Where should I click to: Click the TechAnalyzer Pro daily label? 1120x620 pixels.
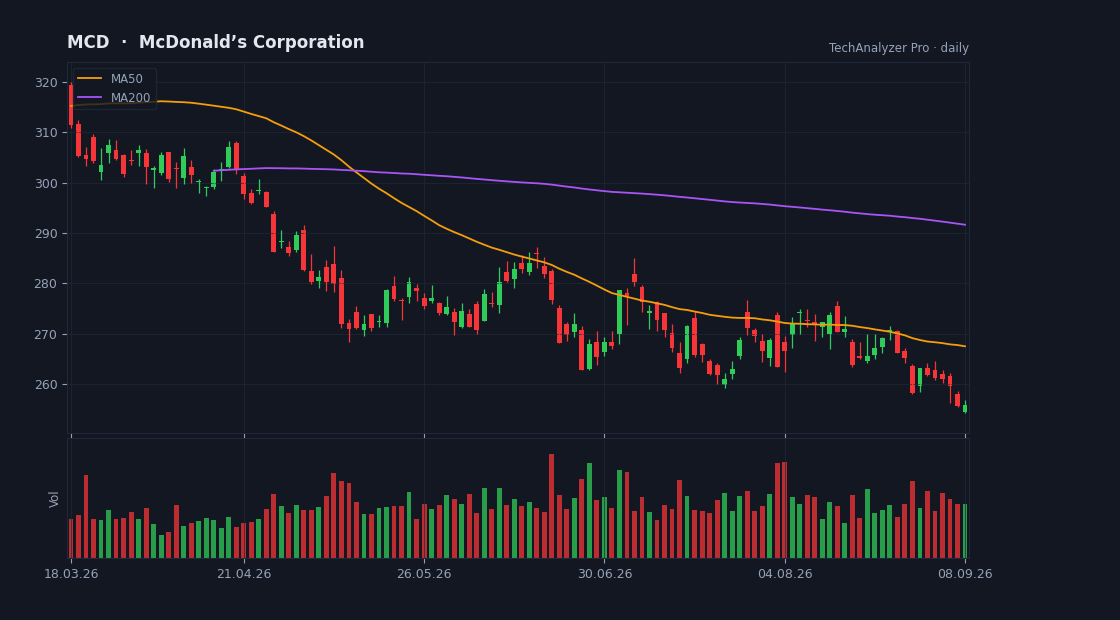click(x=899, y=48)
